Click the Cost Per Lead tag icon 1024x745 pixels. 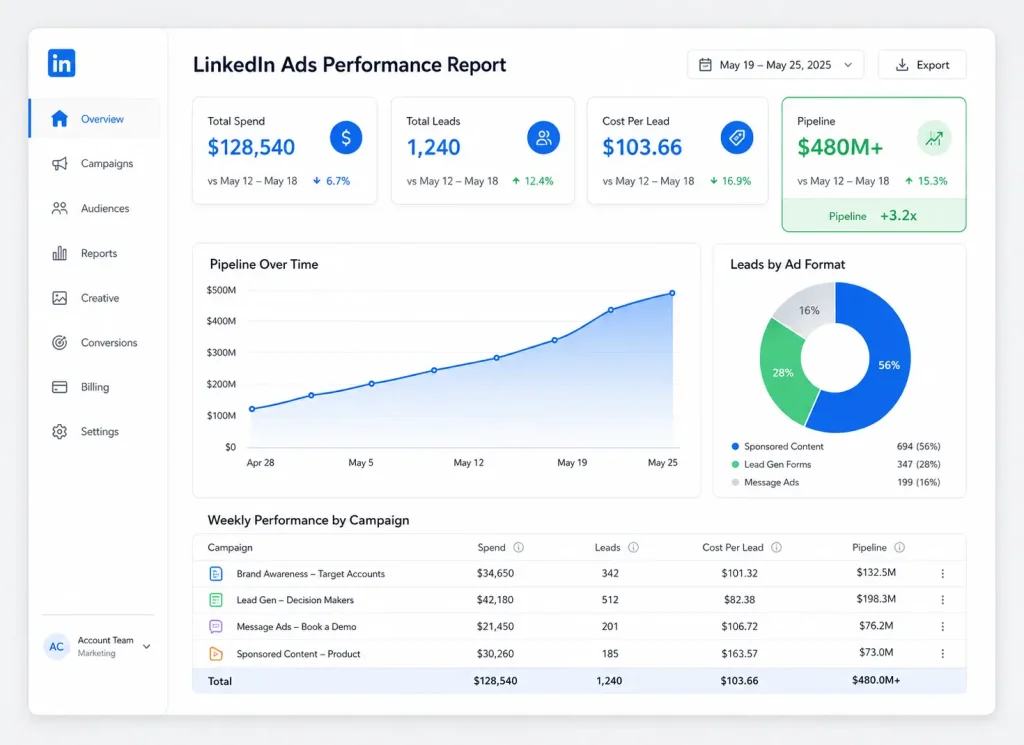(x=737, y=138)
